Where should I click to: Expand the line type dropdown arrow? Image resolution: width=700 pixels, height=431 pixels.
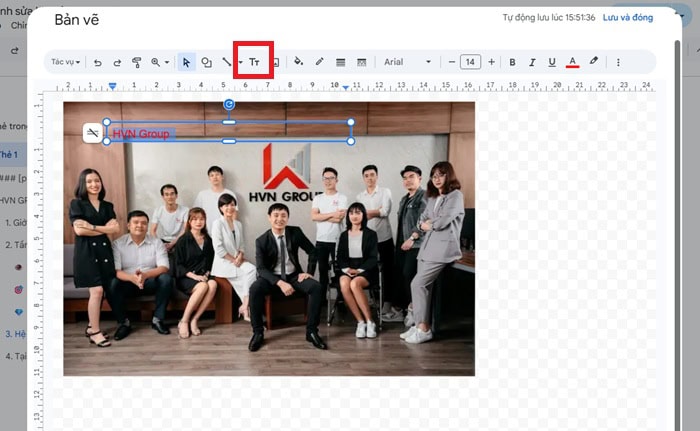point(240,63)
